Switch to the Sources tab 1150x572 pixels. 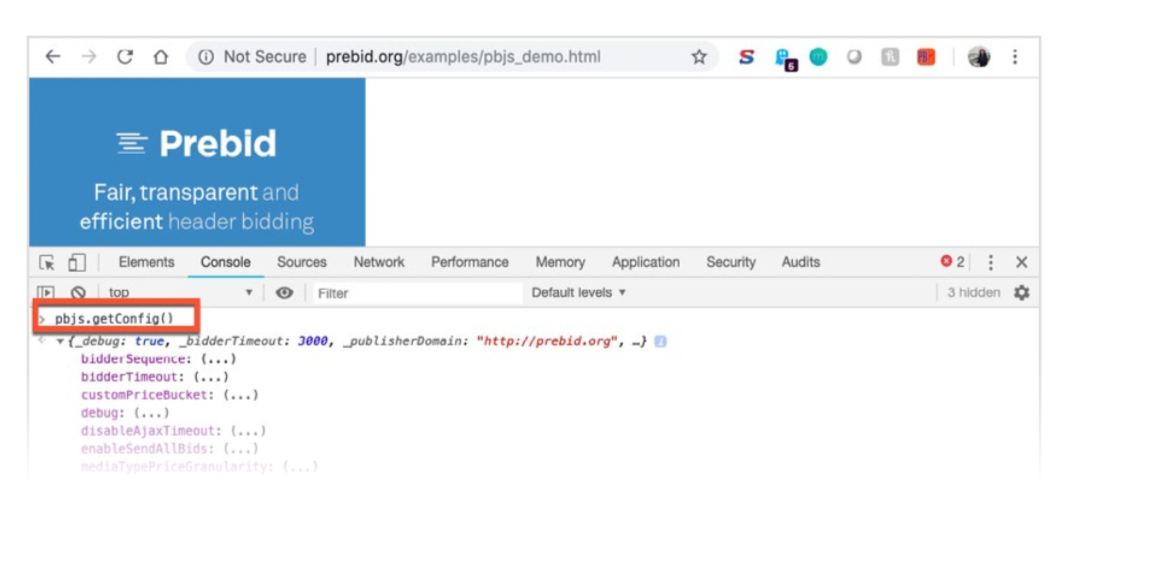tap(301, 262)
